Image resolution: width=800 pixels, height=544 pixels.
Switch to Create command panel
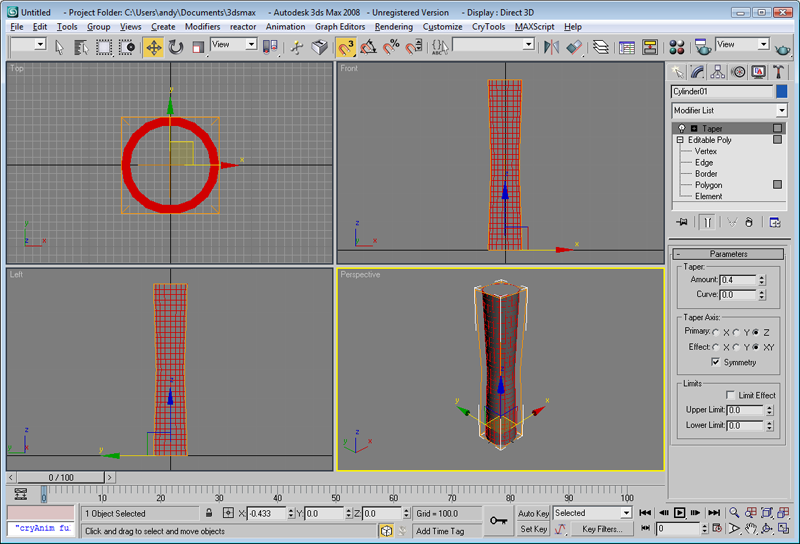click(x=678, y=72)
